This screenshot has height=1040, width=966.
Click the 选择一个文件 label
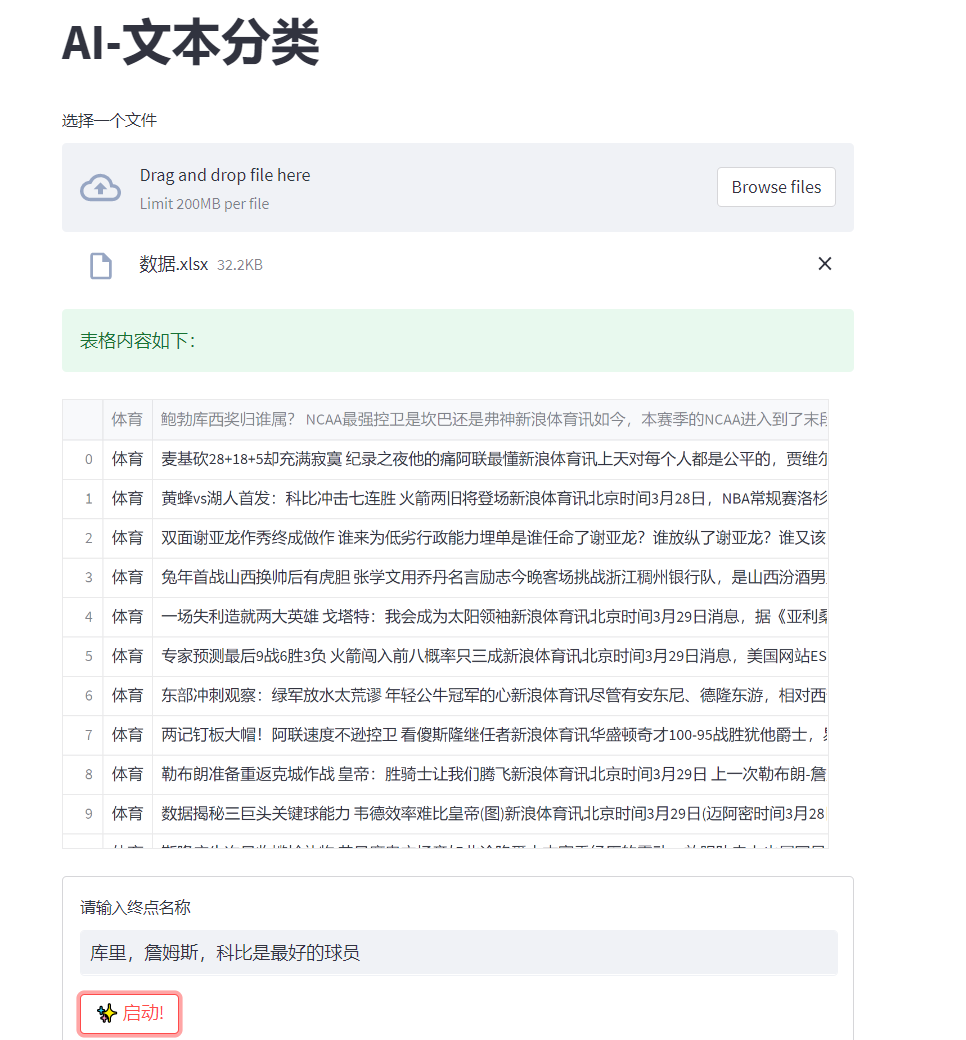(x=109, y=120)
